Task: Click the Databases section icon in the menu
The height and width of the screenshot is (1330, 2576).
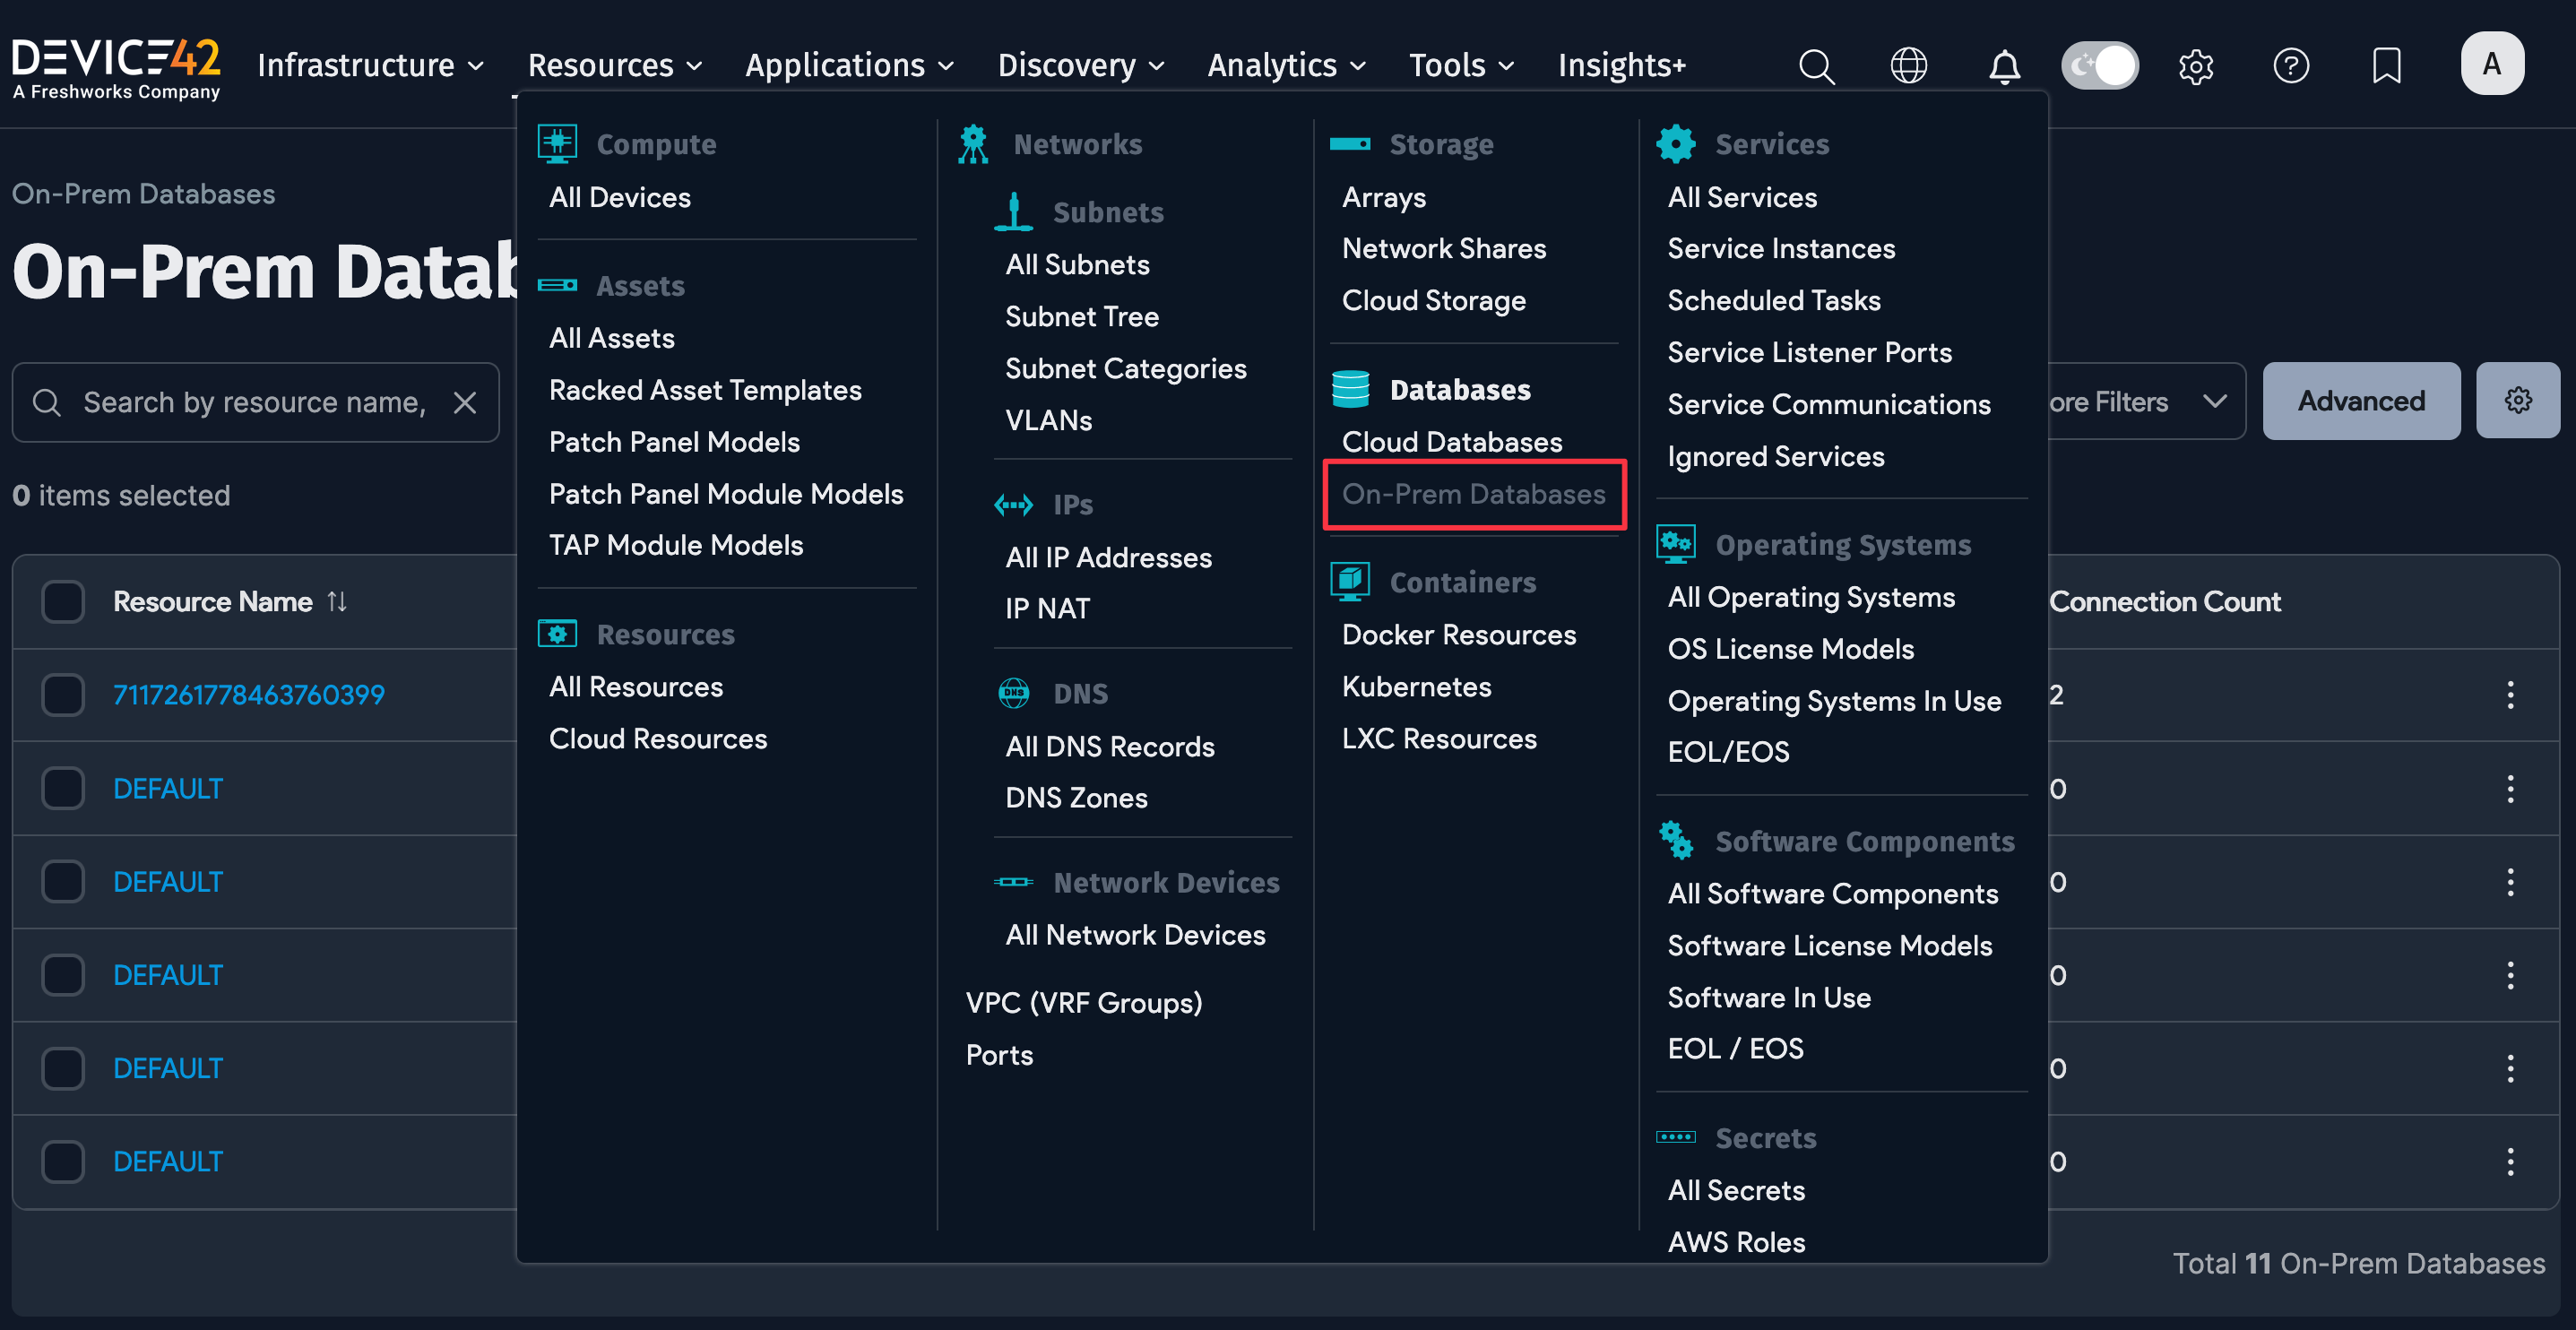Action: pos(1351,389)
